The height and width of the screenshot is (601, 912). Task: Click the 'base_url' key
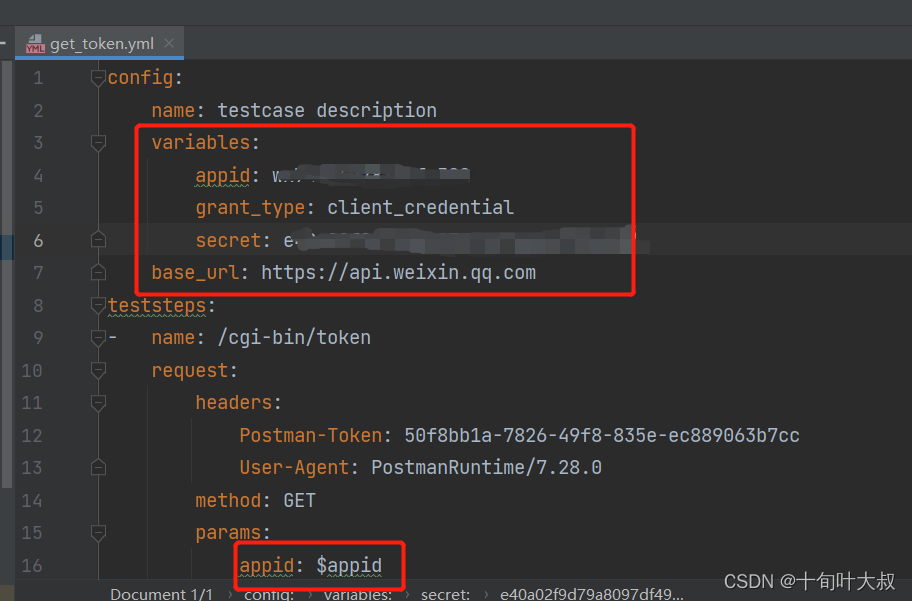(195, 273)
